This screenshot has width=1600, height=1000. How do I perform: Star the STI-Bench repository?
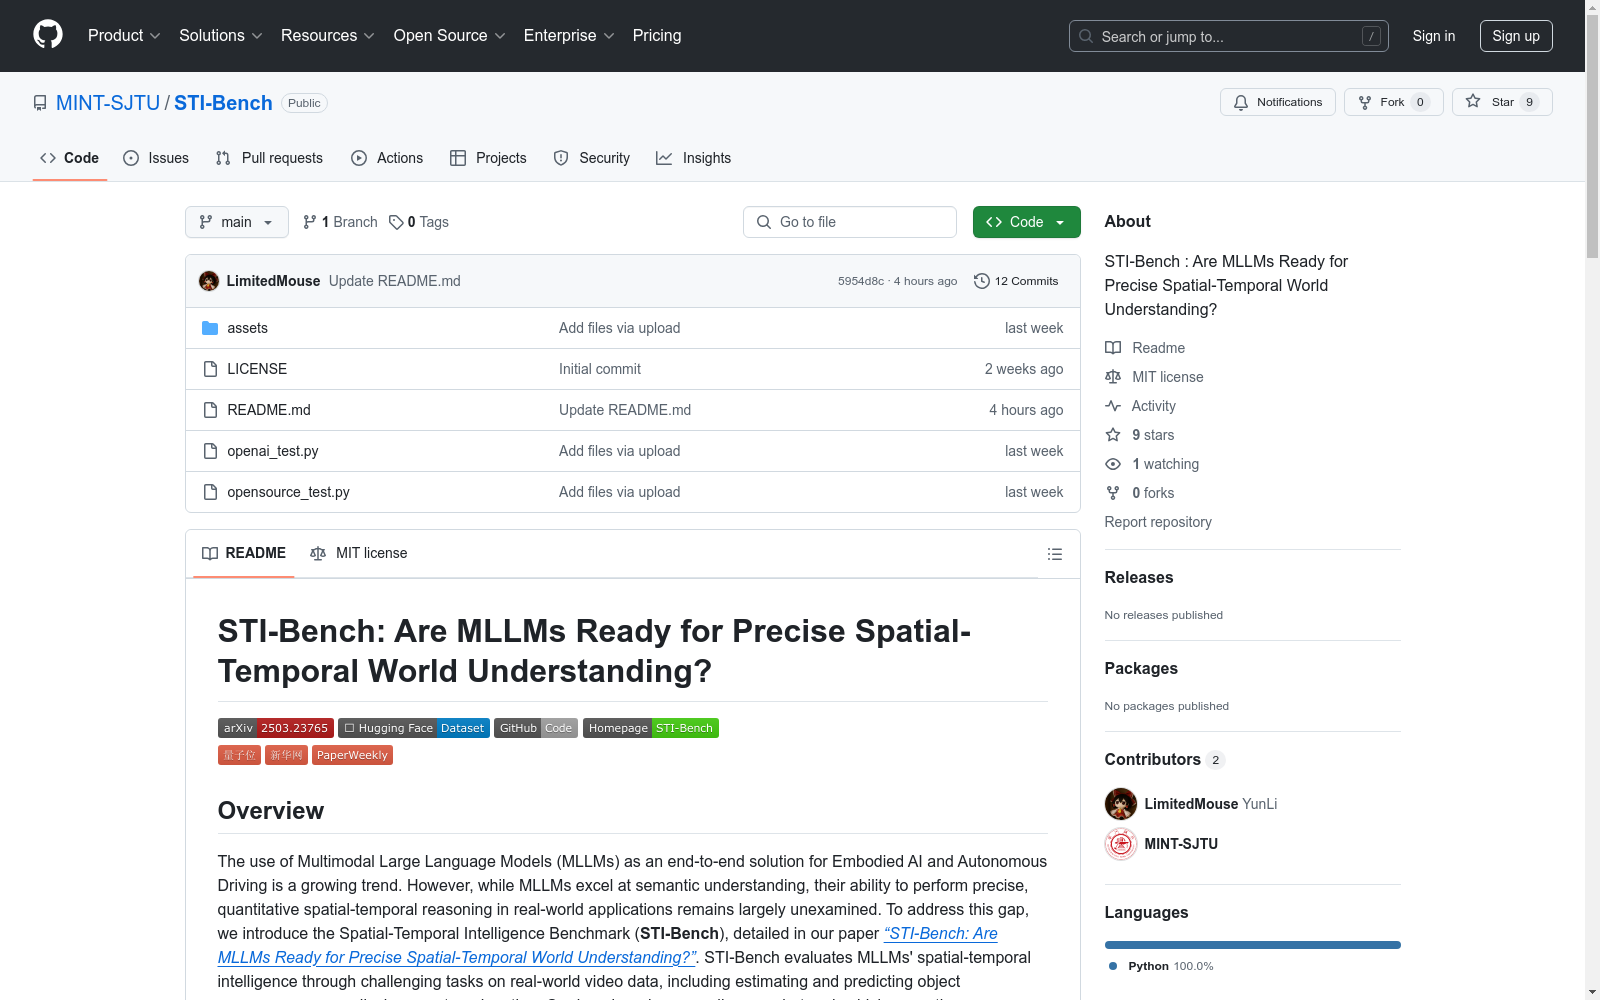click(x=1502, y=102)
